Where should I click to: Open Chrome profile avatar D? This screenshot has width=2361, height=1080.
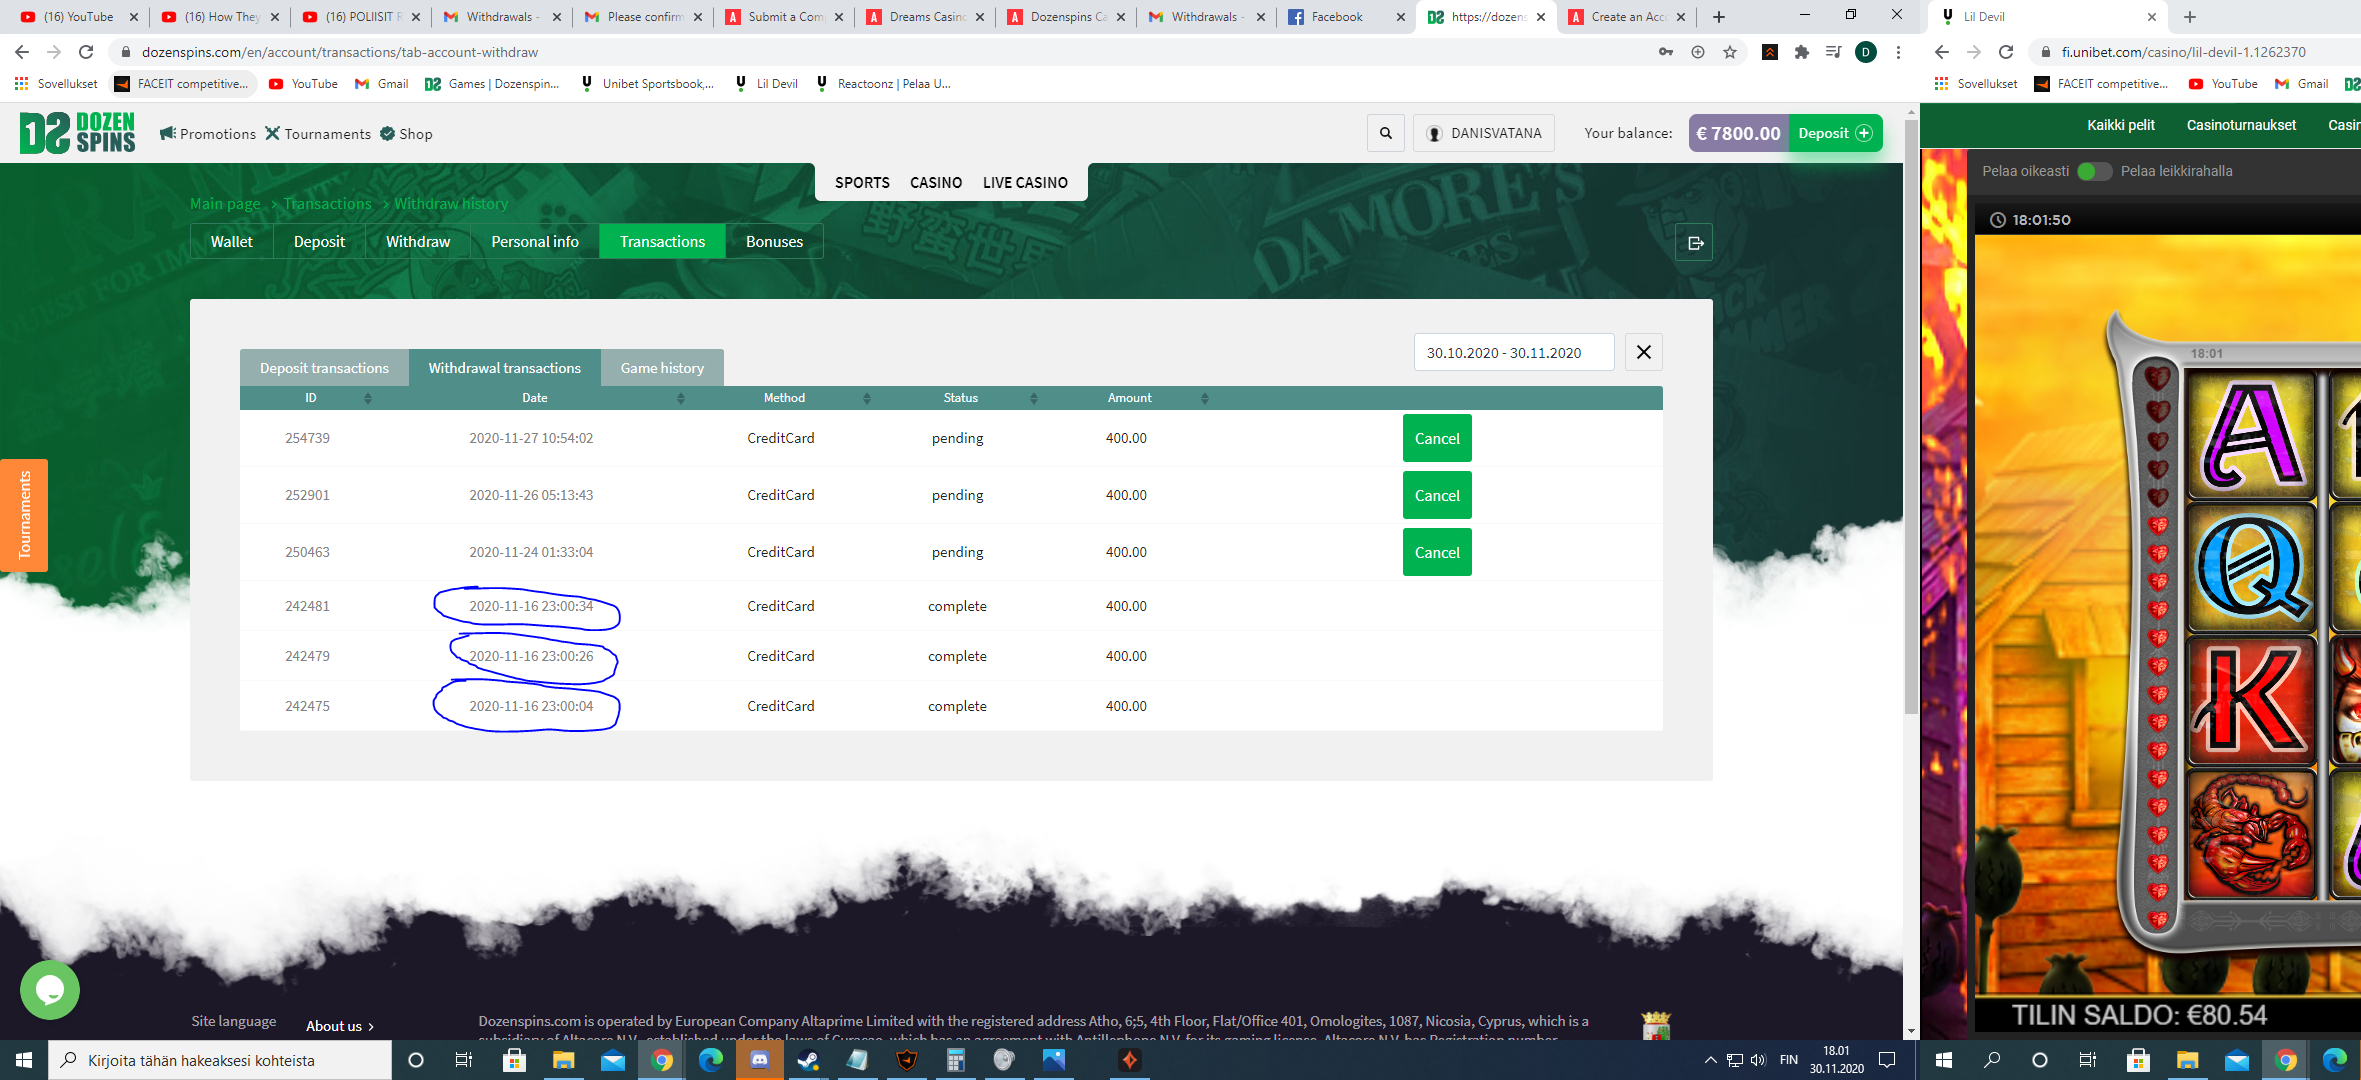1866,52
